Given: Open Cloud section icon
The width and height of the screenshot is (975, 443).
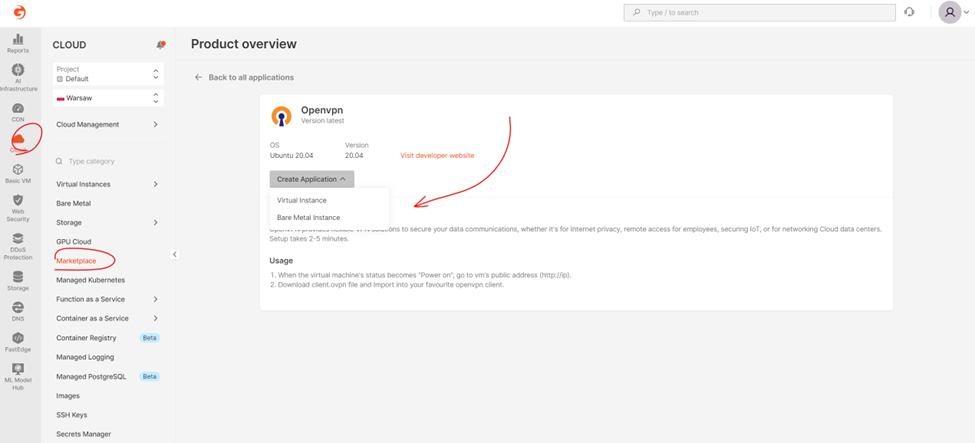Looking at the screenshot, I should [18, 142].
